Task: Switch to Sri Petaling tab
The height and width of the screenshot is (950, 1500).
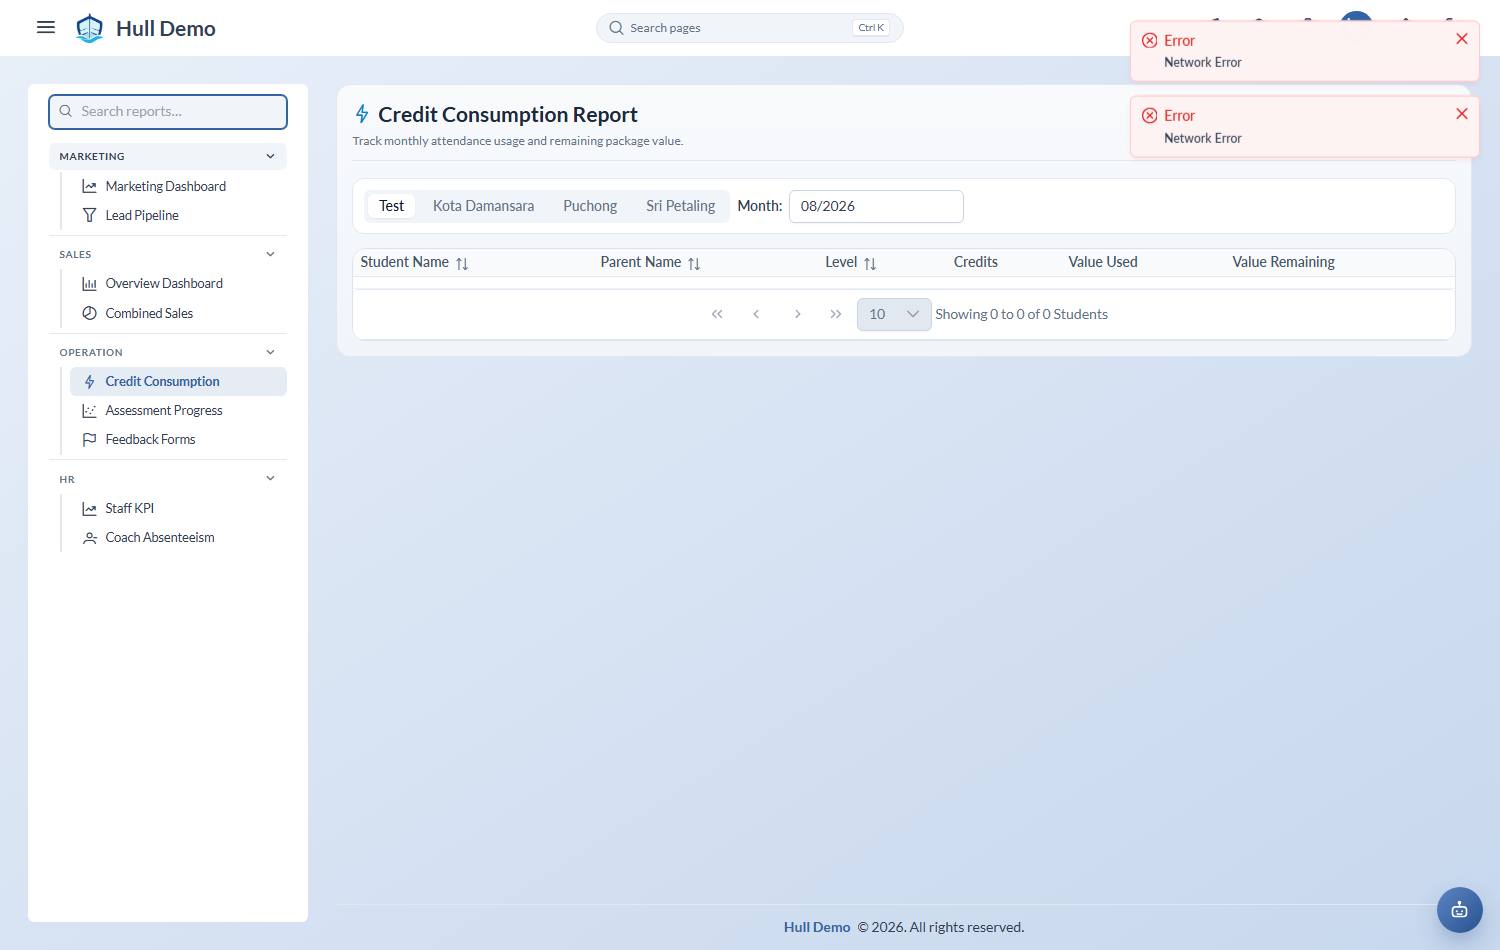Action: [680, 206]
